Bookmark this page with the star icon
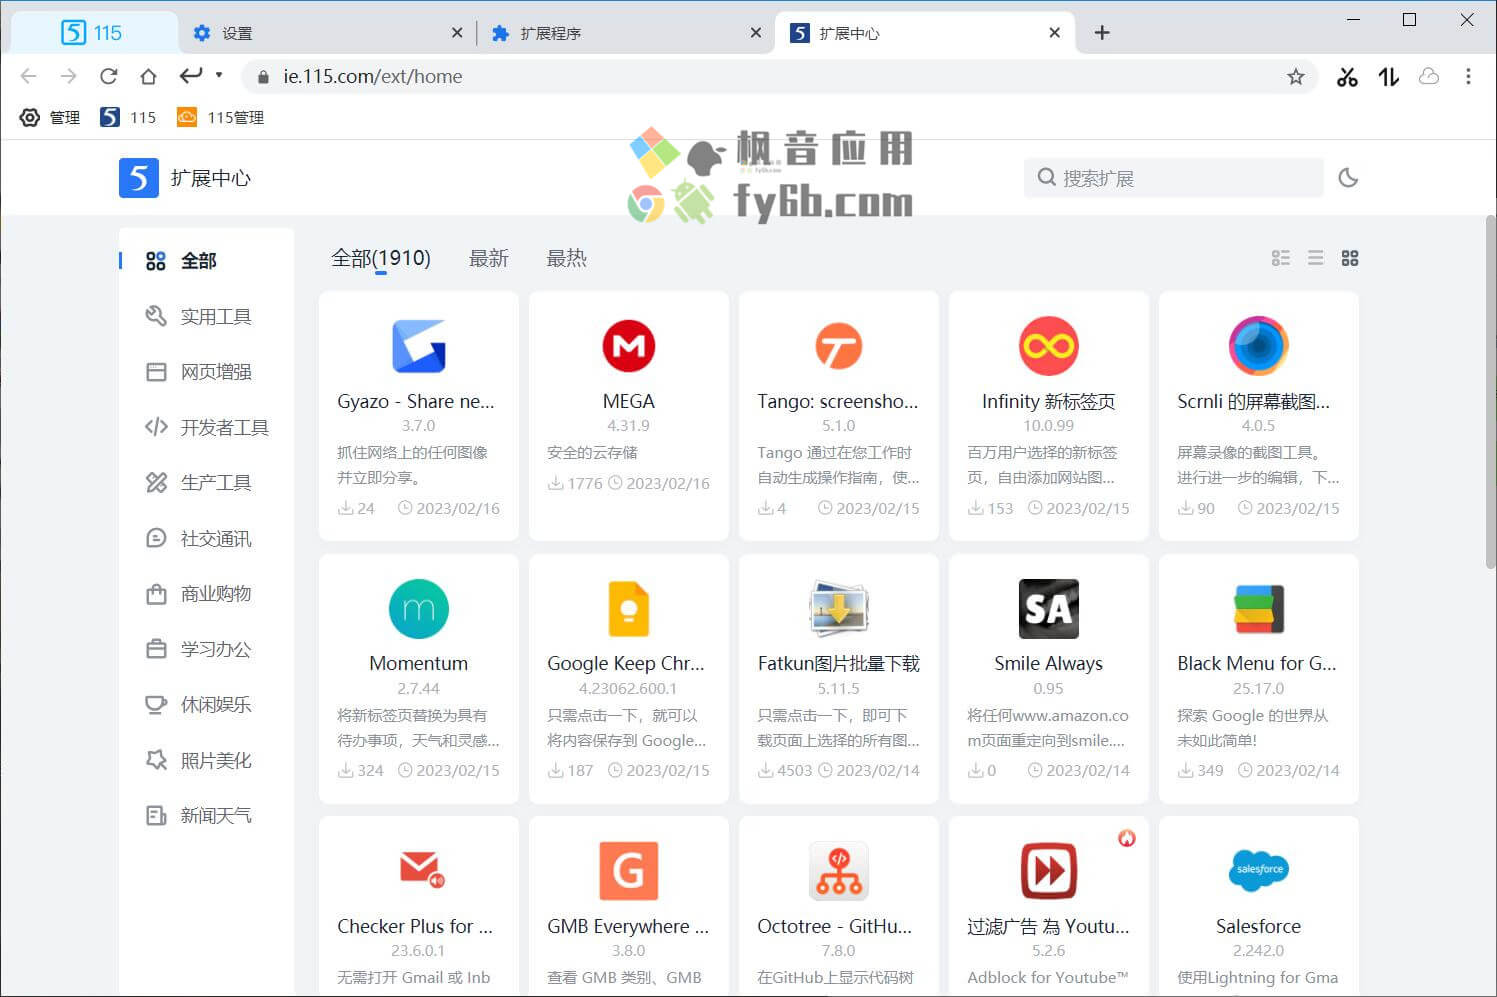The height and width of the screenshot is (997, 1497). click(x=1296, y=77)
